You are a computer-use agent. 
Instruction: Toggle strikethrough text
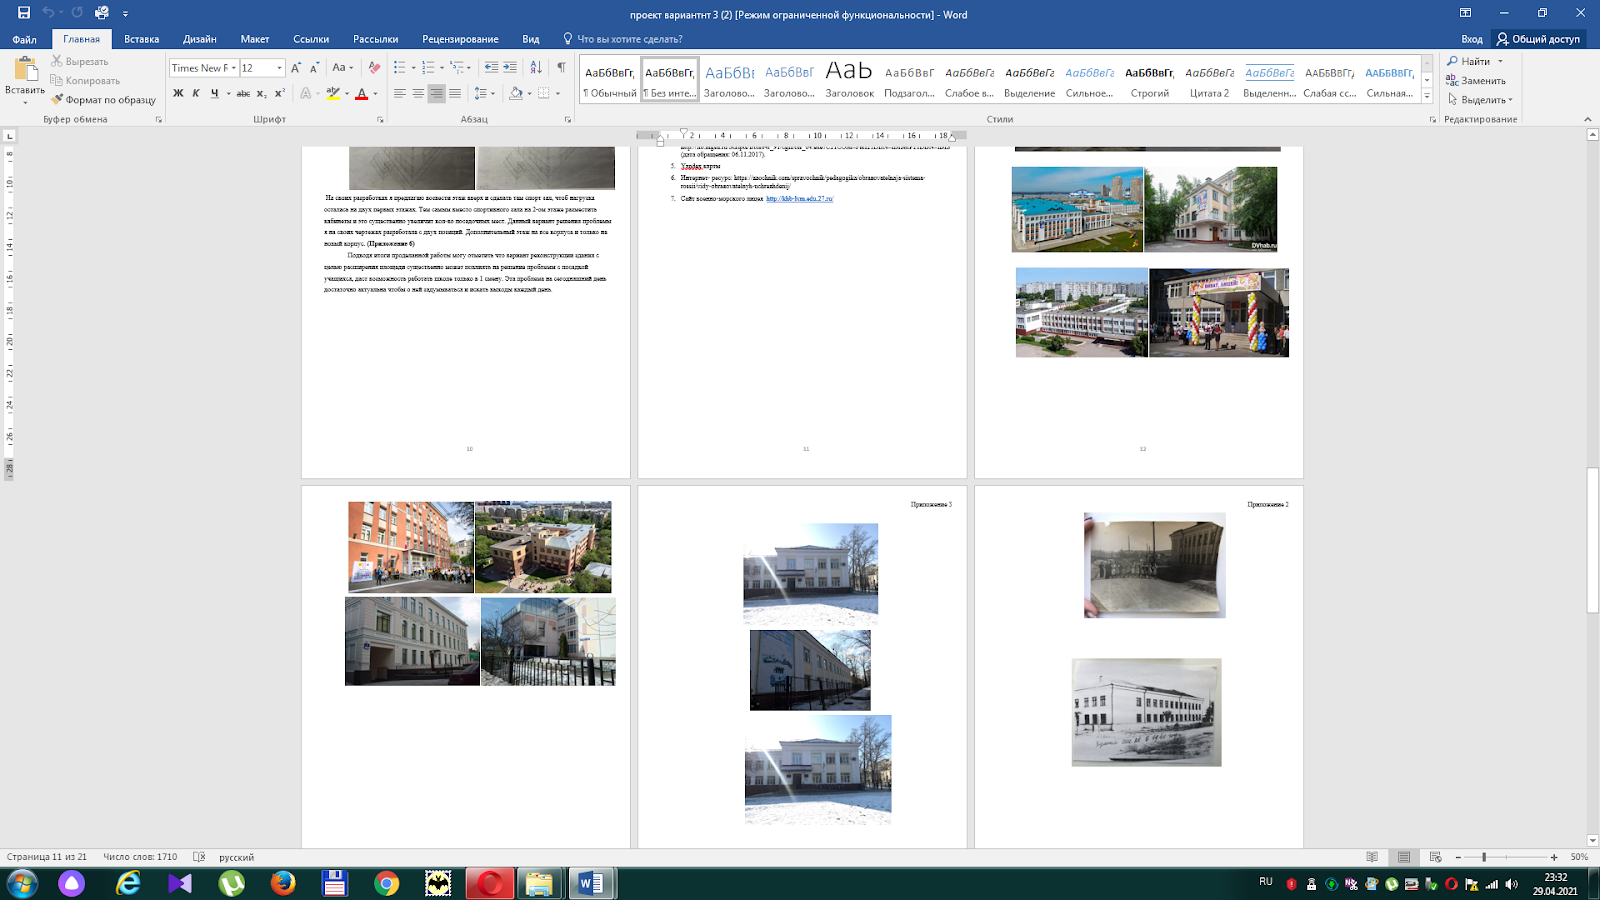(243, 93)
